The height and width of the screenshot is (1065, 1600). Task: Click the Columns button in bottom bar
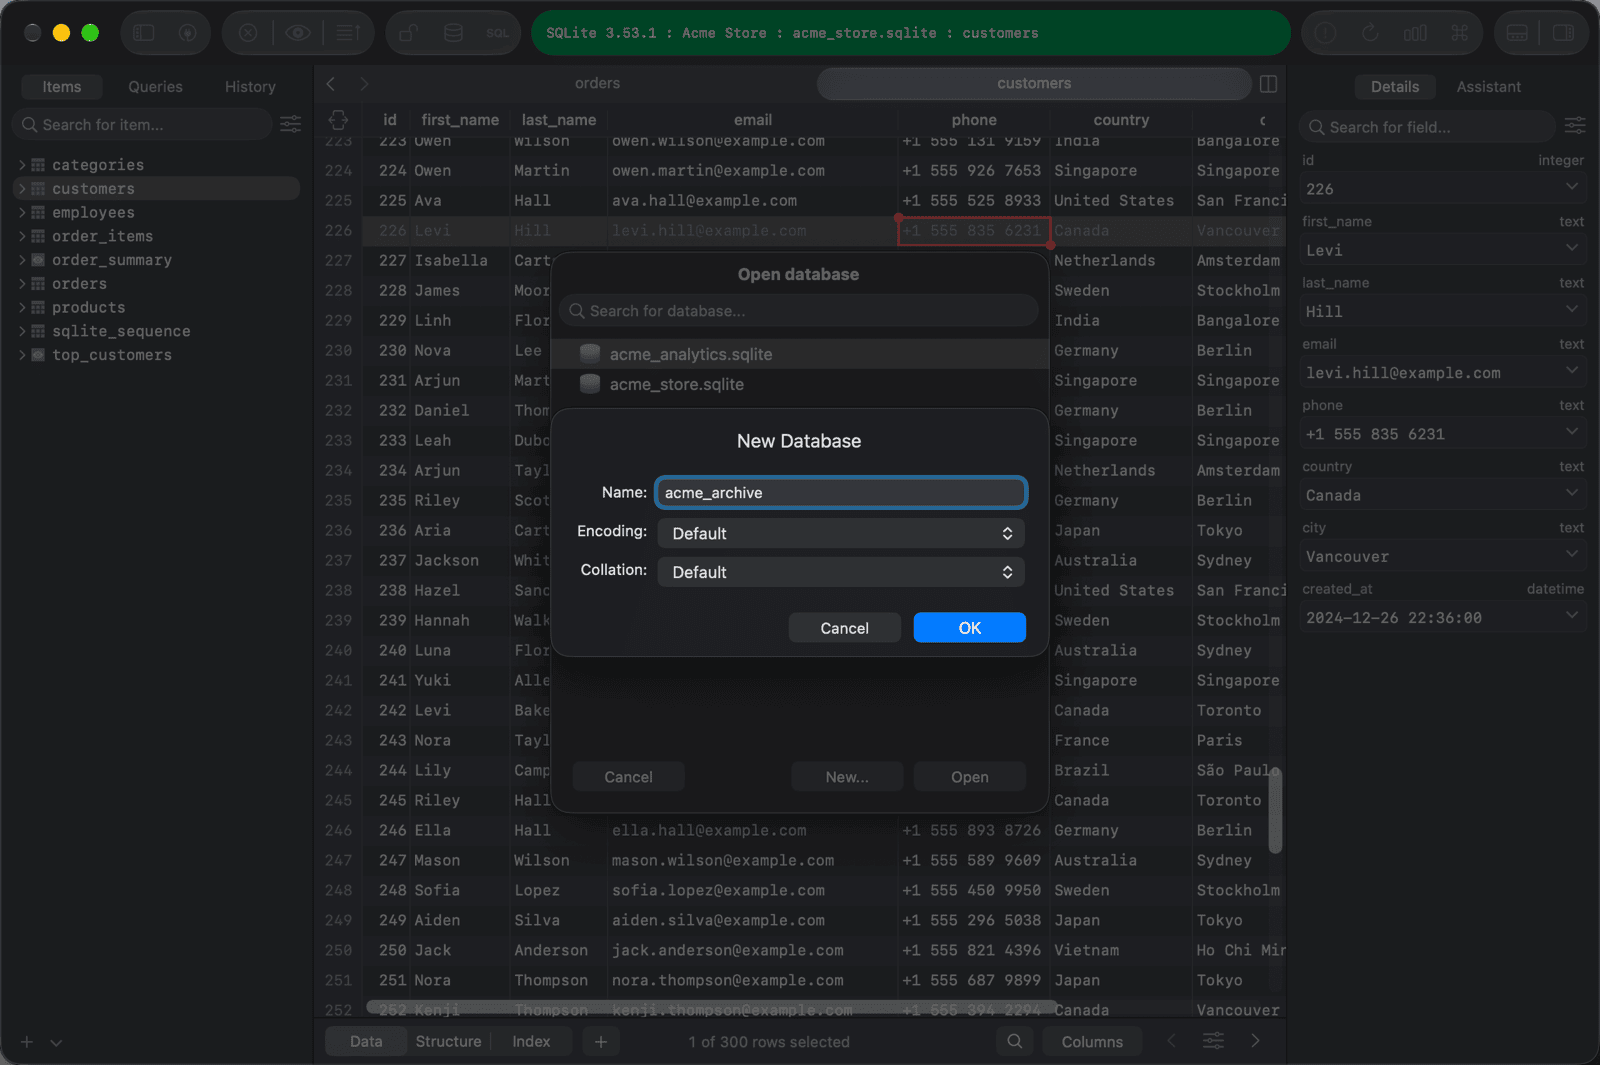coord(1092,1041)
